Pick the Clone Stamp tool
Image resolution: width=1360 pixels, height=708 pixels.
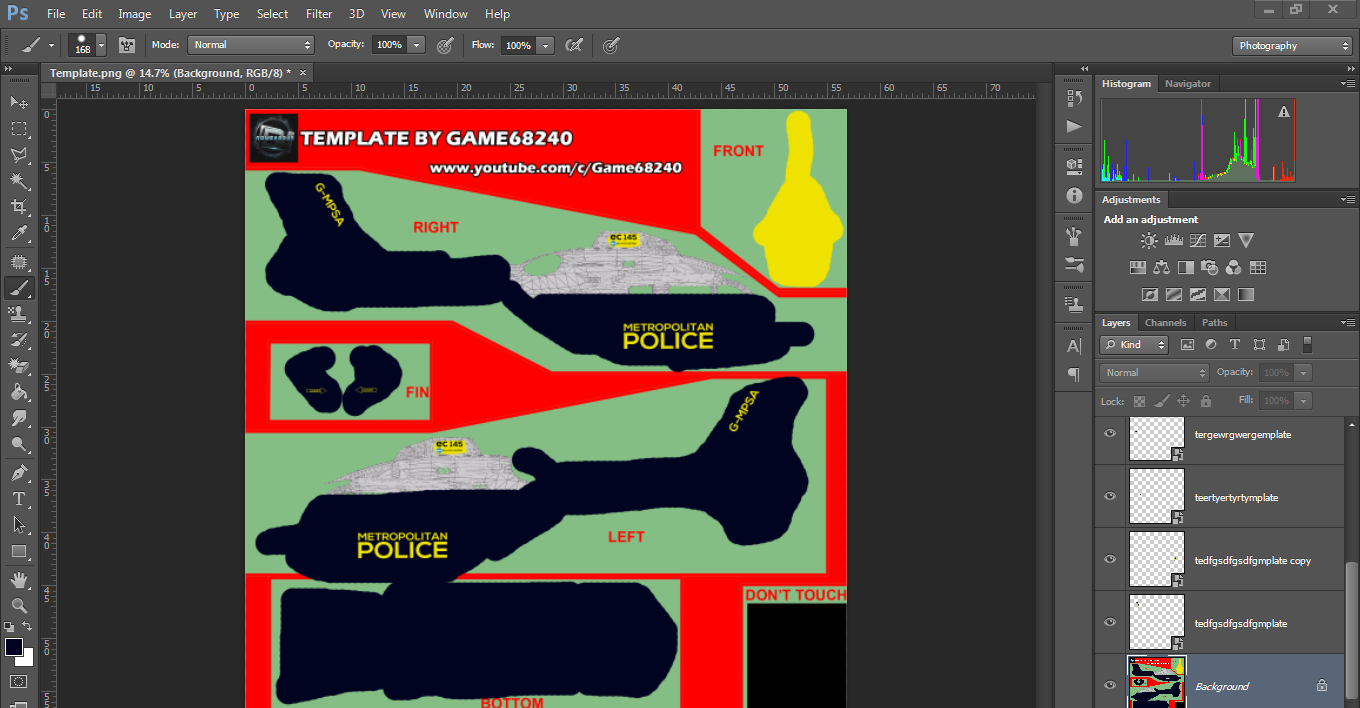click(18, 314)
